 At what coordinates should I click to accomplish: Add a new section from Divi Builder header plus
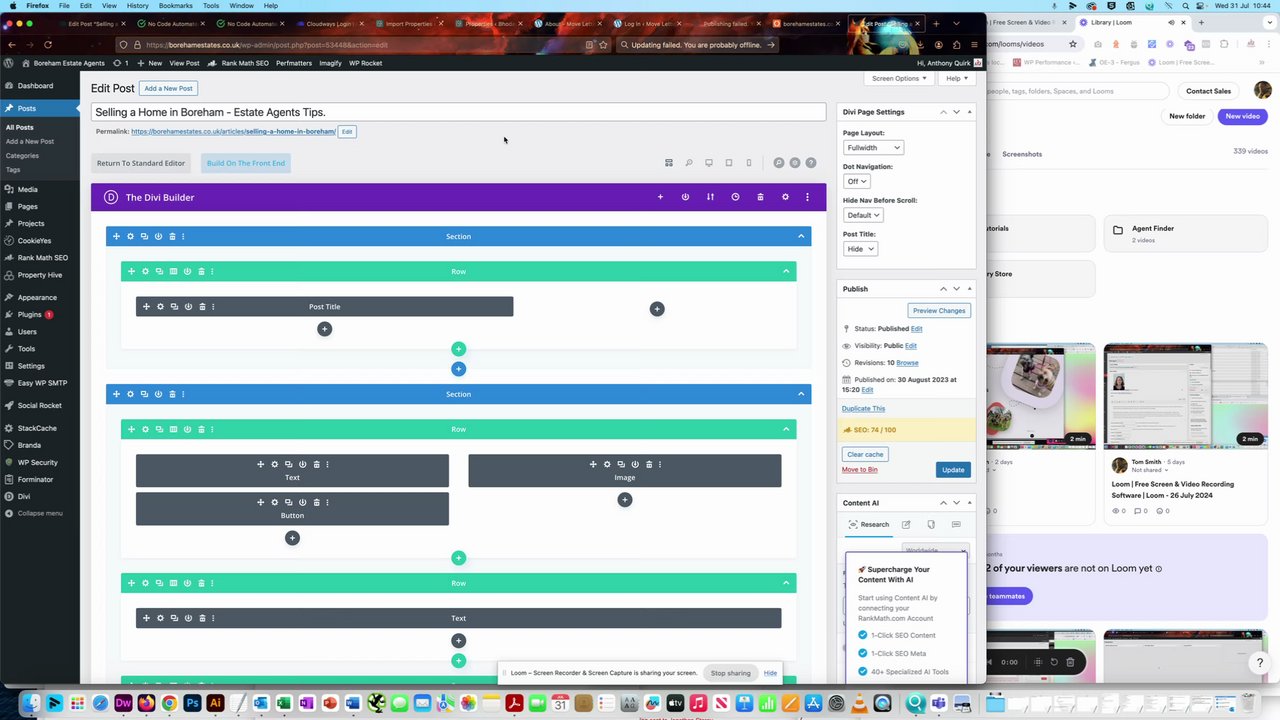pos(660,197)
